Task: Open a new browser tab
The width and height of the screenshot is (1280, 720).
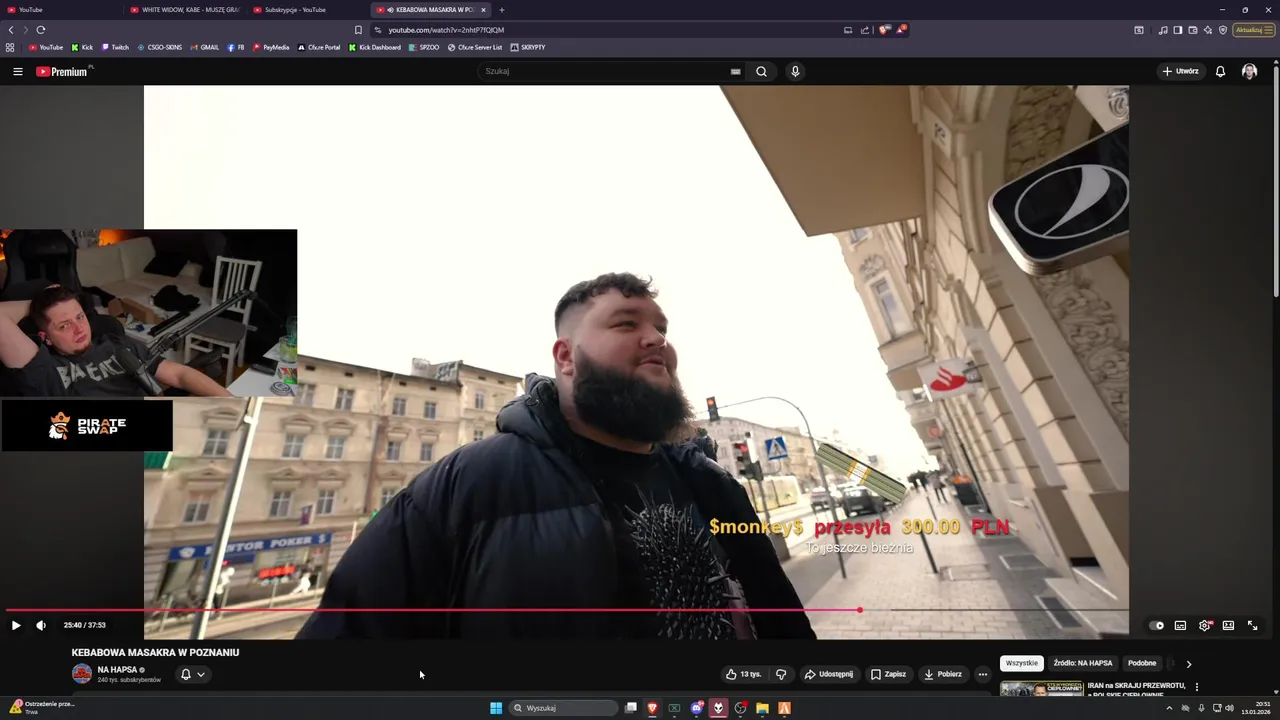Action: tap(502, 10)
